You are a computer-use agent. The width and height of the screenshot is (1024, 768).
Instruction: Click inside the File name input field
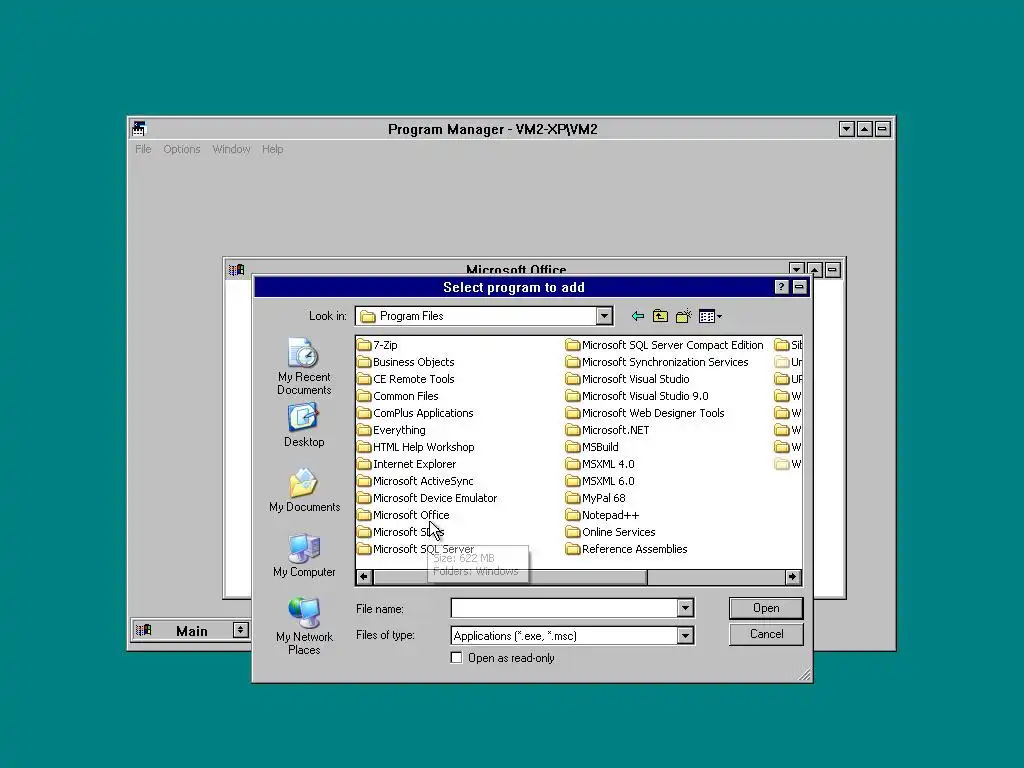point(564,608)
